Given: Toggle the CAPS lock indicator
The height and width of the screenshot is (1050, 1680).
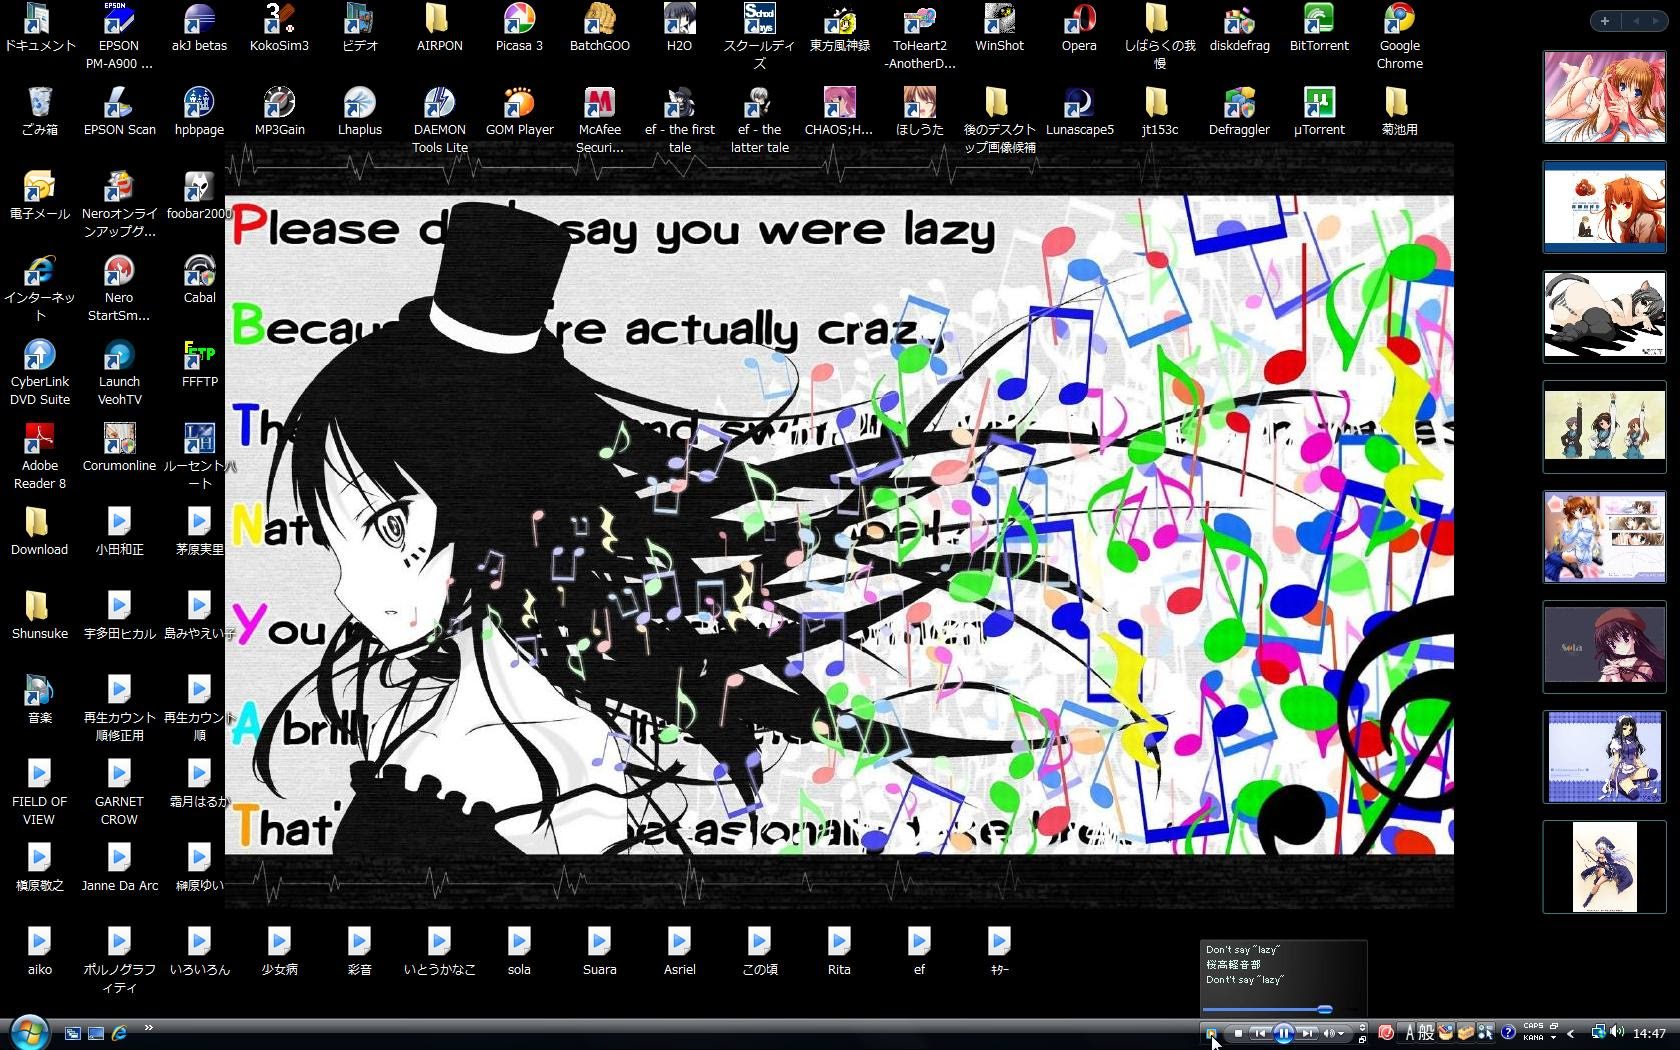Looking at the screenshot, I should [1534, 1026].
